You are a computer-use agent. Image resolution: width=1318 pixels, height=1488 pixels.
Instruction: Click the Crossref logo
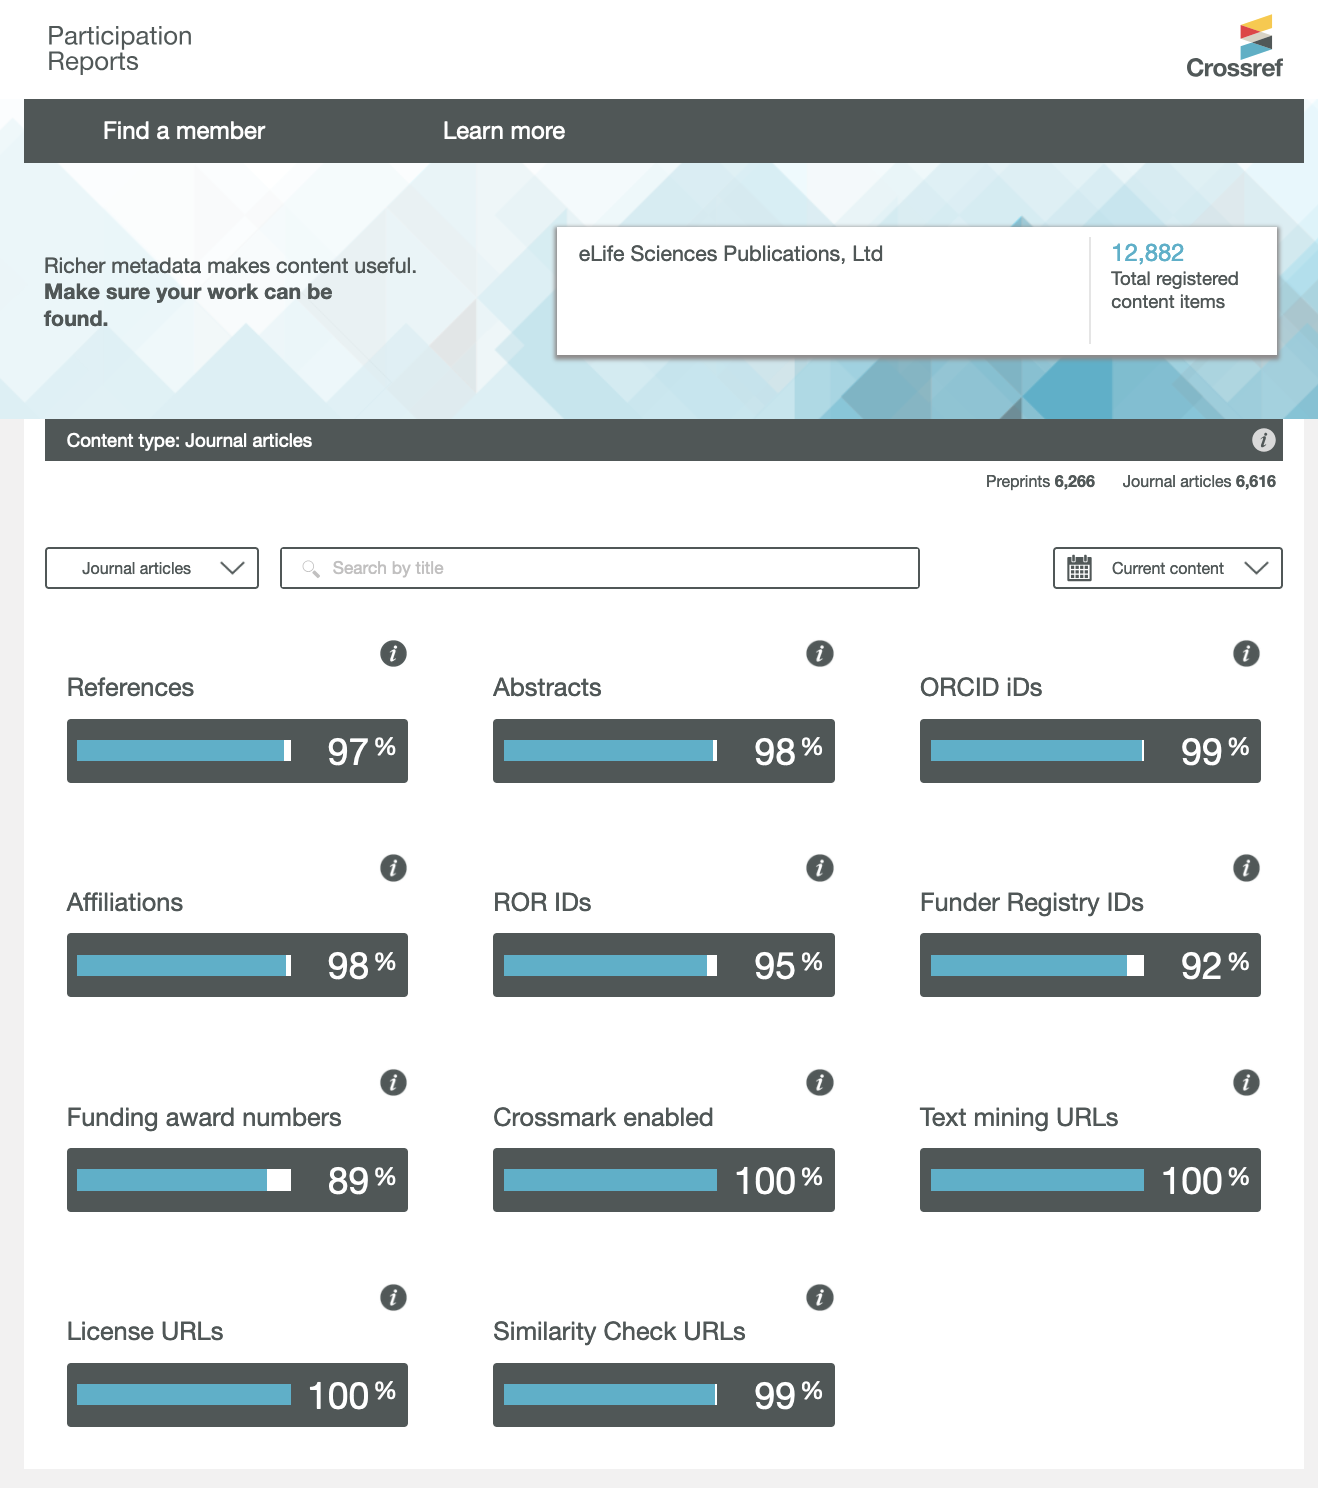(1235, 47)
